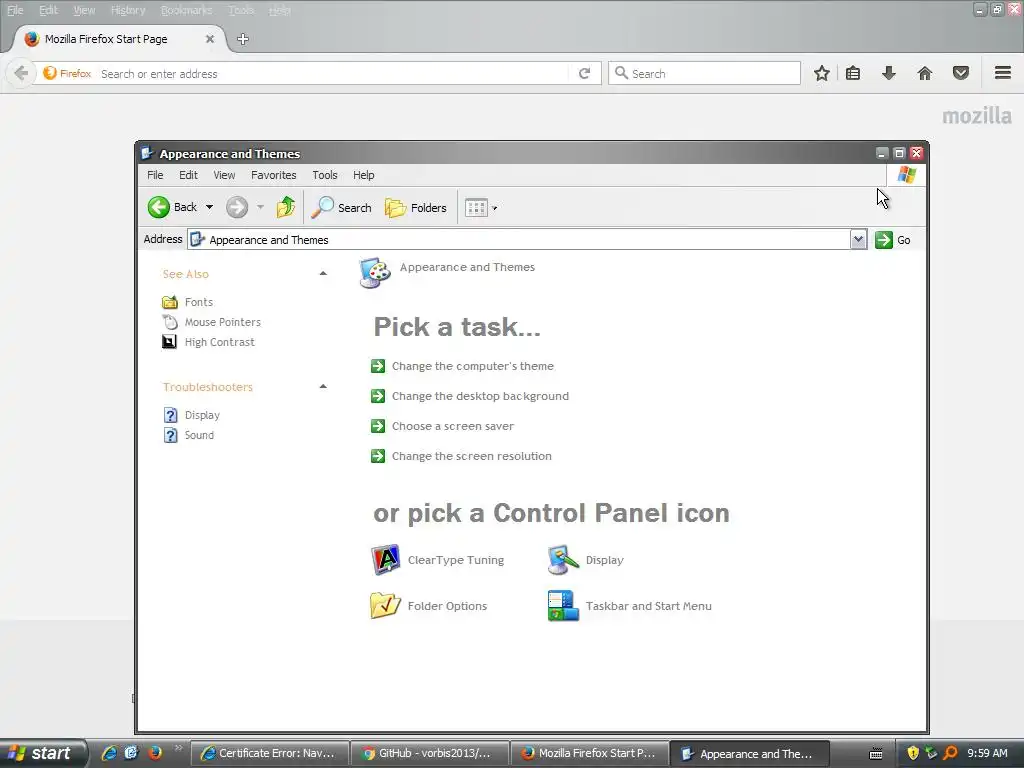Image resolution: width=1024 pixels, height=768 pixels.
Task: Click the Firefox Search box
Action: point(704,74)
